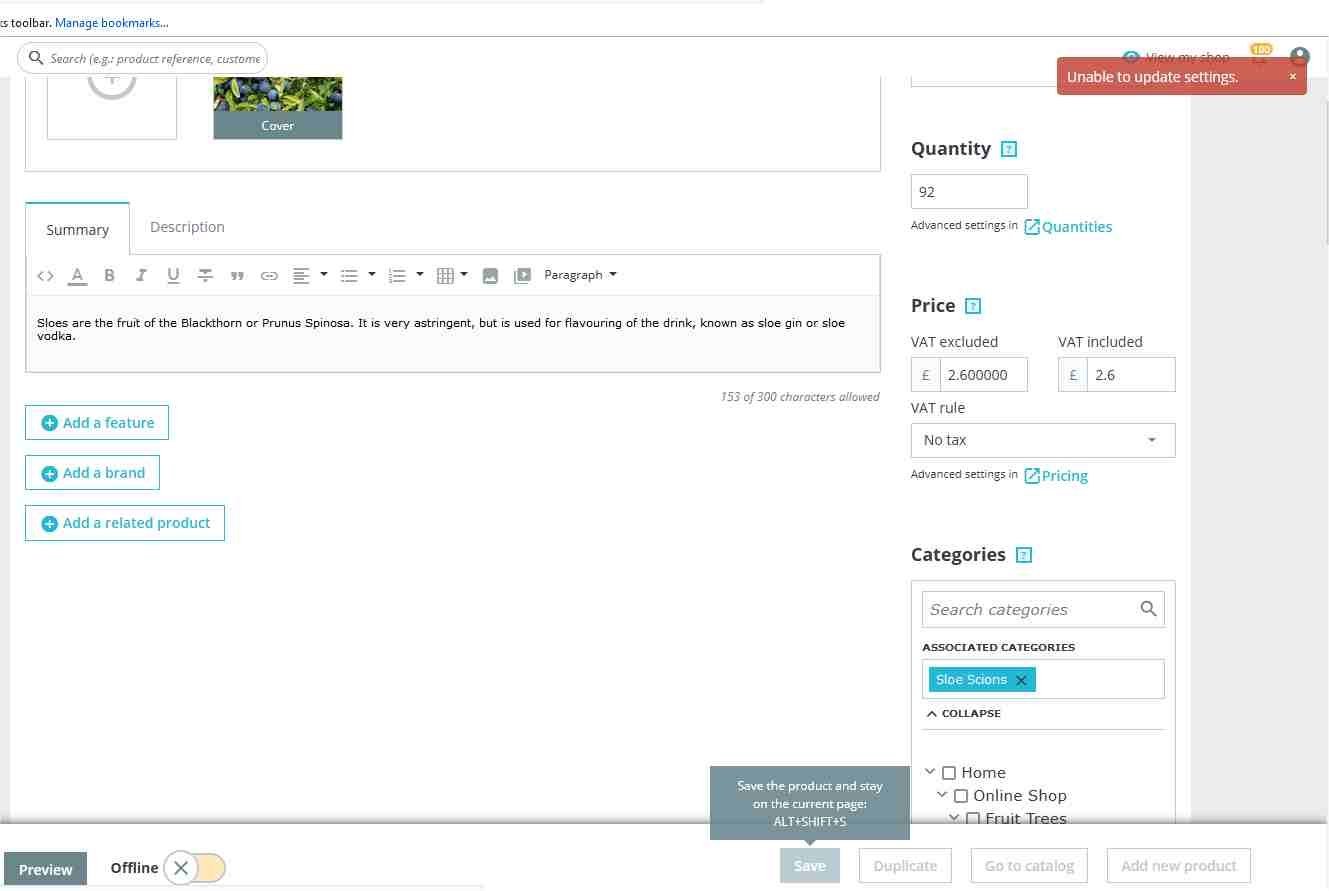The width and height of the screenshot is (1329, 891).
Task: Edit the VAT excluded price field
Action: tap(983, 375)
